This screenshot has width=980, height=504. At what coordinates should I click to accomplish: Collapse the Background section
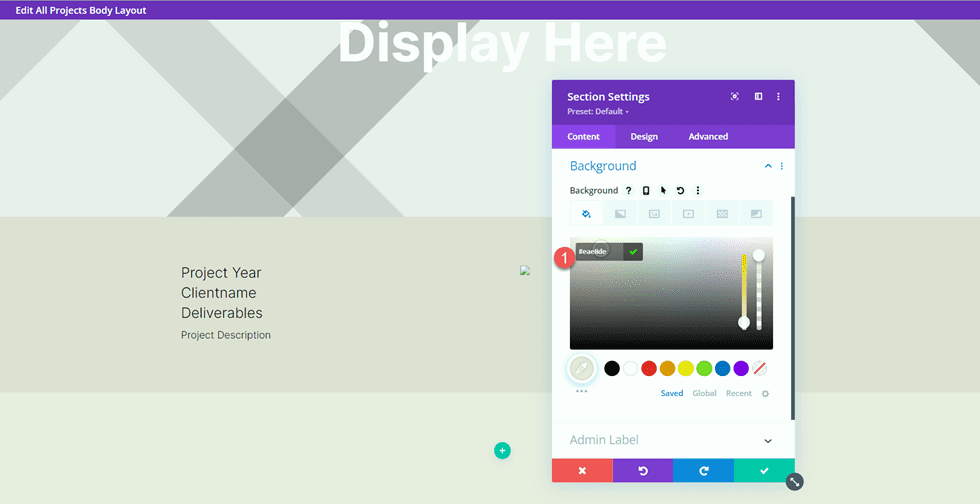768,166
